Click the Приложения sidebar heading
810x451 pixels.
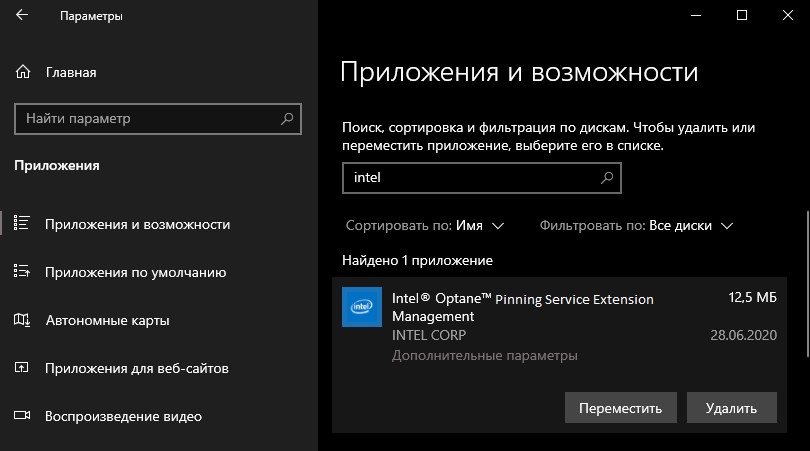(57, 165)
